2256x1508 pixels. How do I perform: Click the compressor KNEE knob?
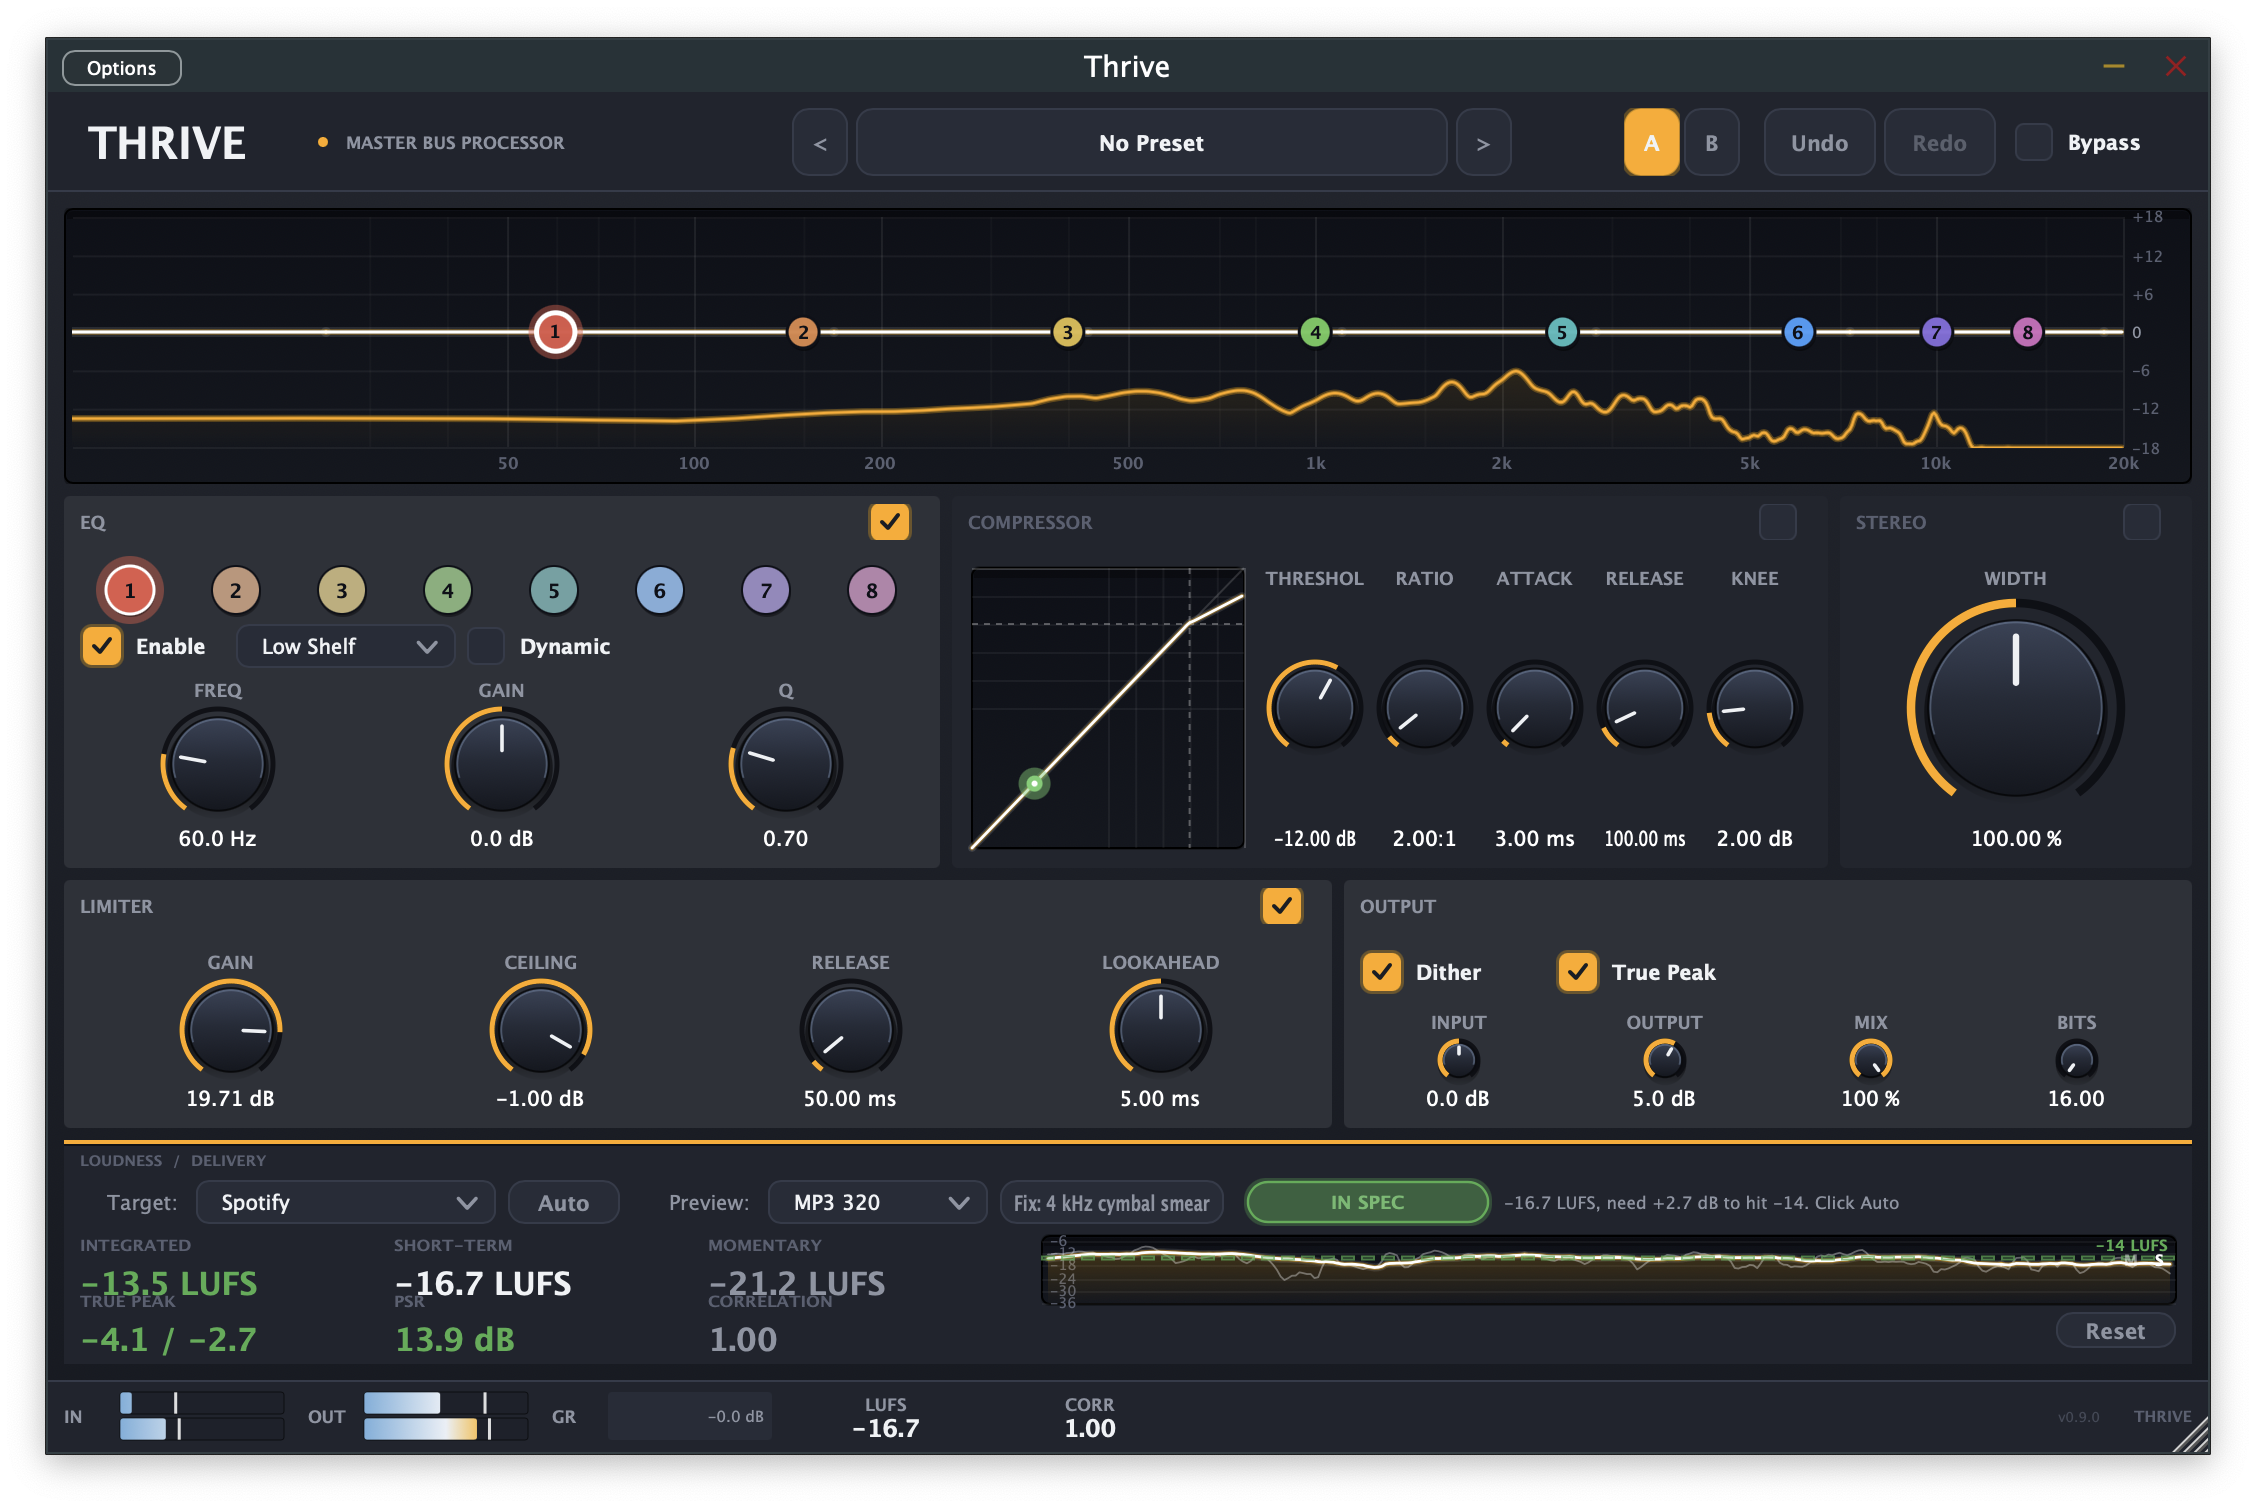pyautogui.click(x=1755, y=708)
